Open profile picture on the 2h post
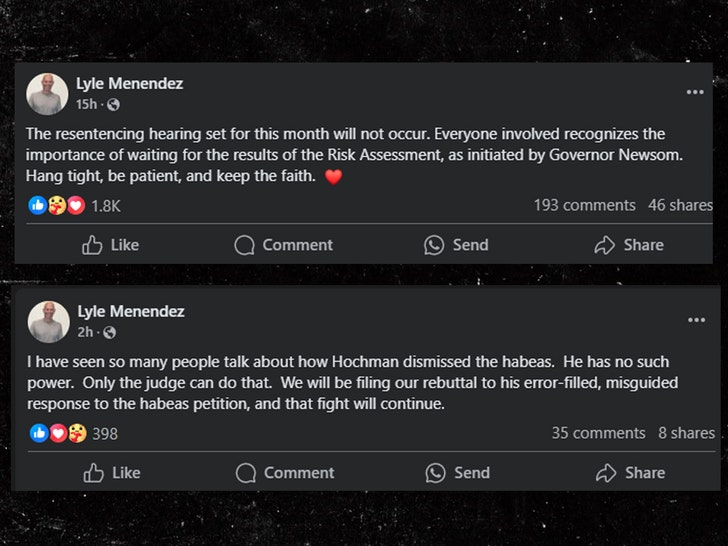This screenshot has width=728, height=546. 48,322
